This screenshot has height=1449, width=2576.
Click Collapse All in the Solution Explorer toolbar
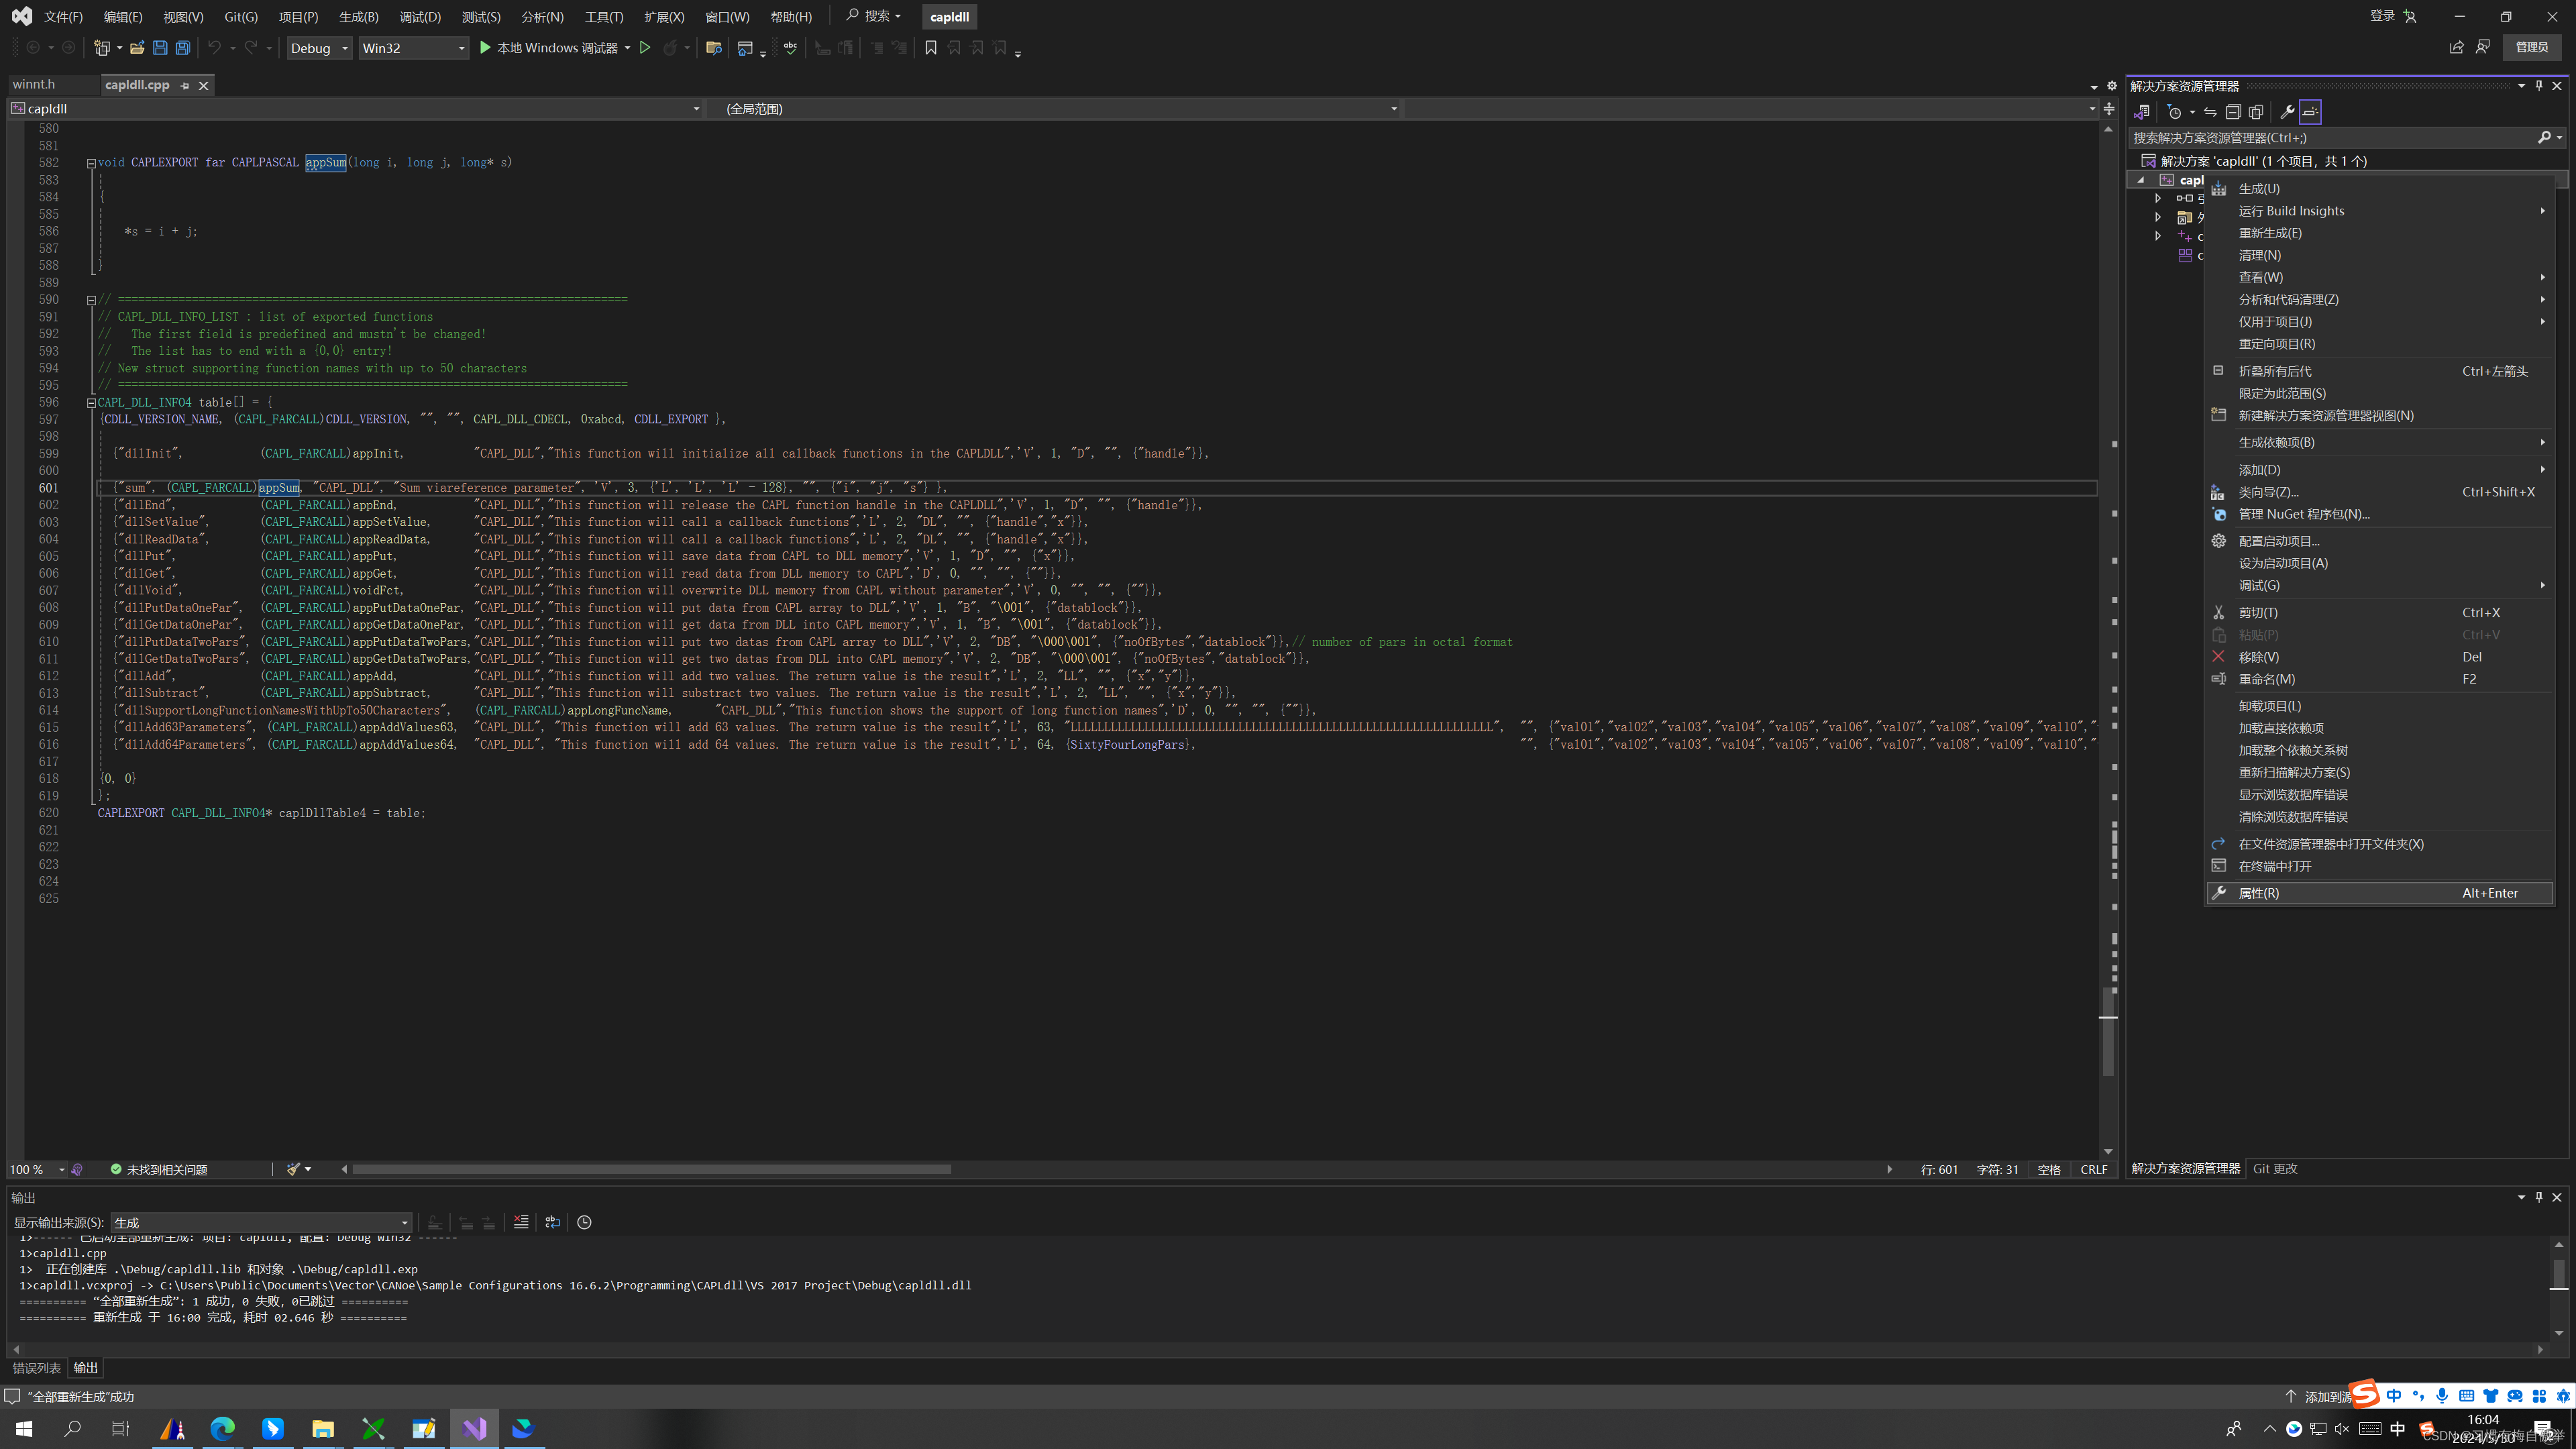coord(2233,112)
